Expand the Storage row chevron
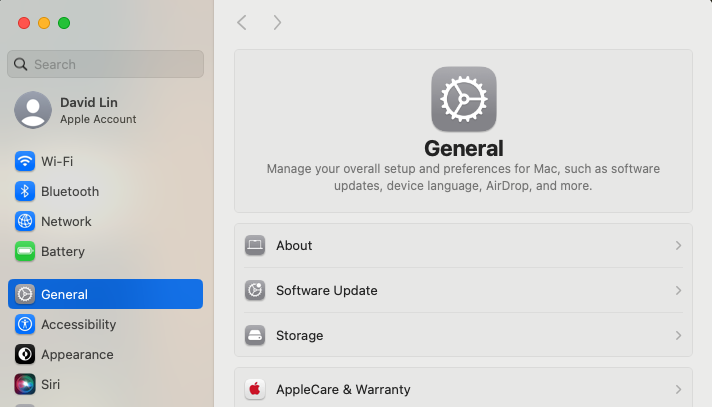Viewport: 712px width, 407px height. 678,335
